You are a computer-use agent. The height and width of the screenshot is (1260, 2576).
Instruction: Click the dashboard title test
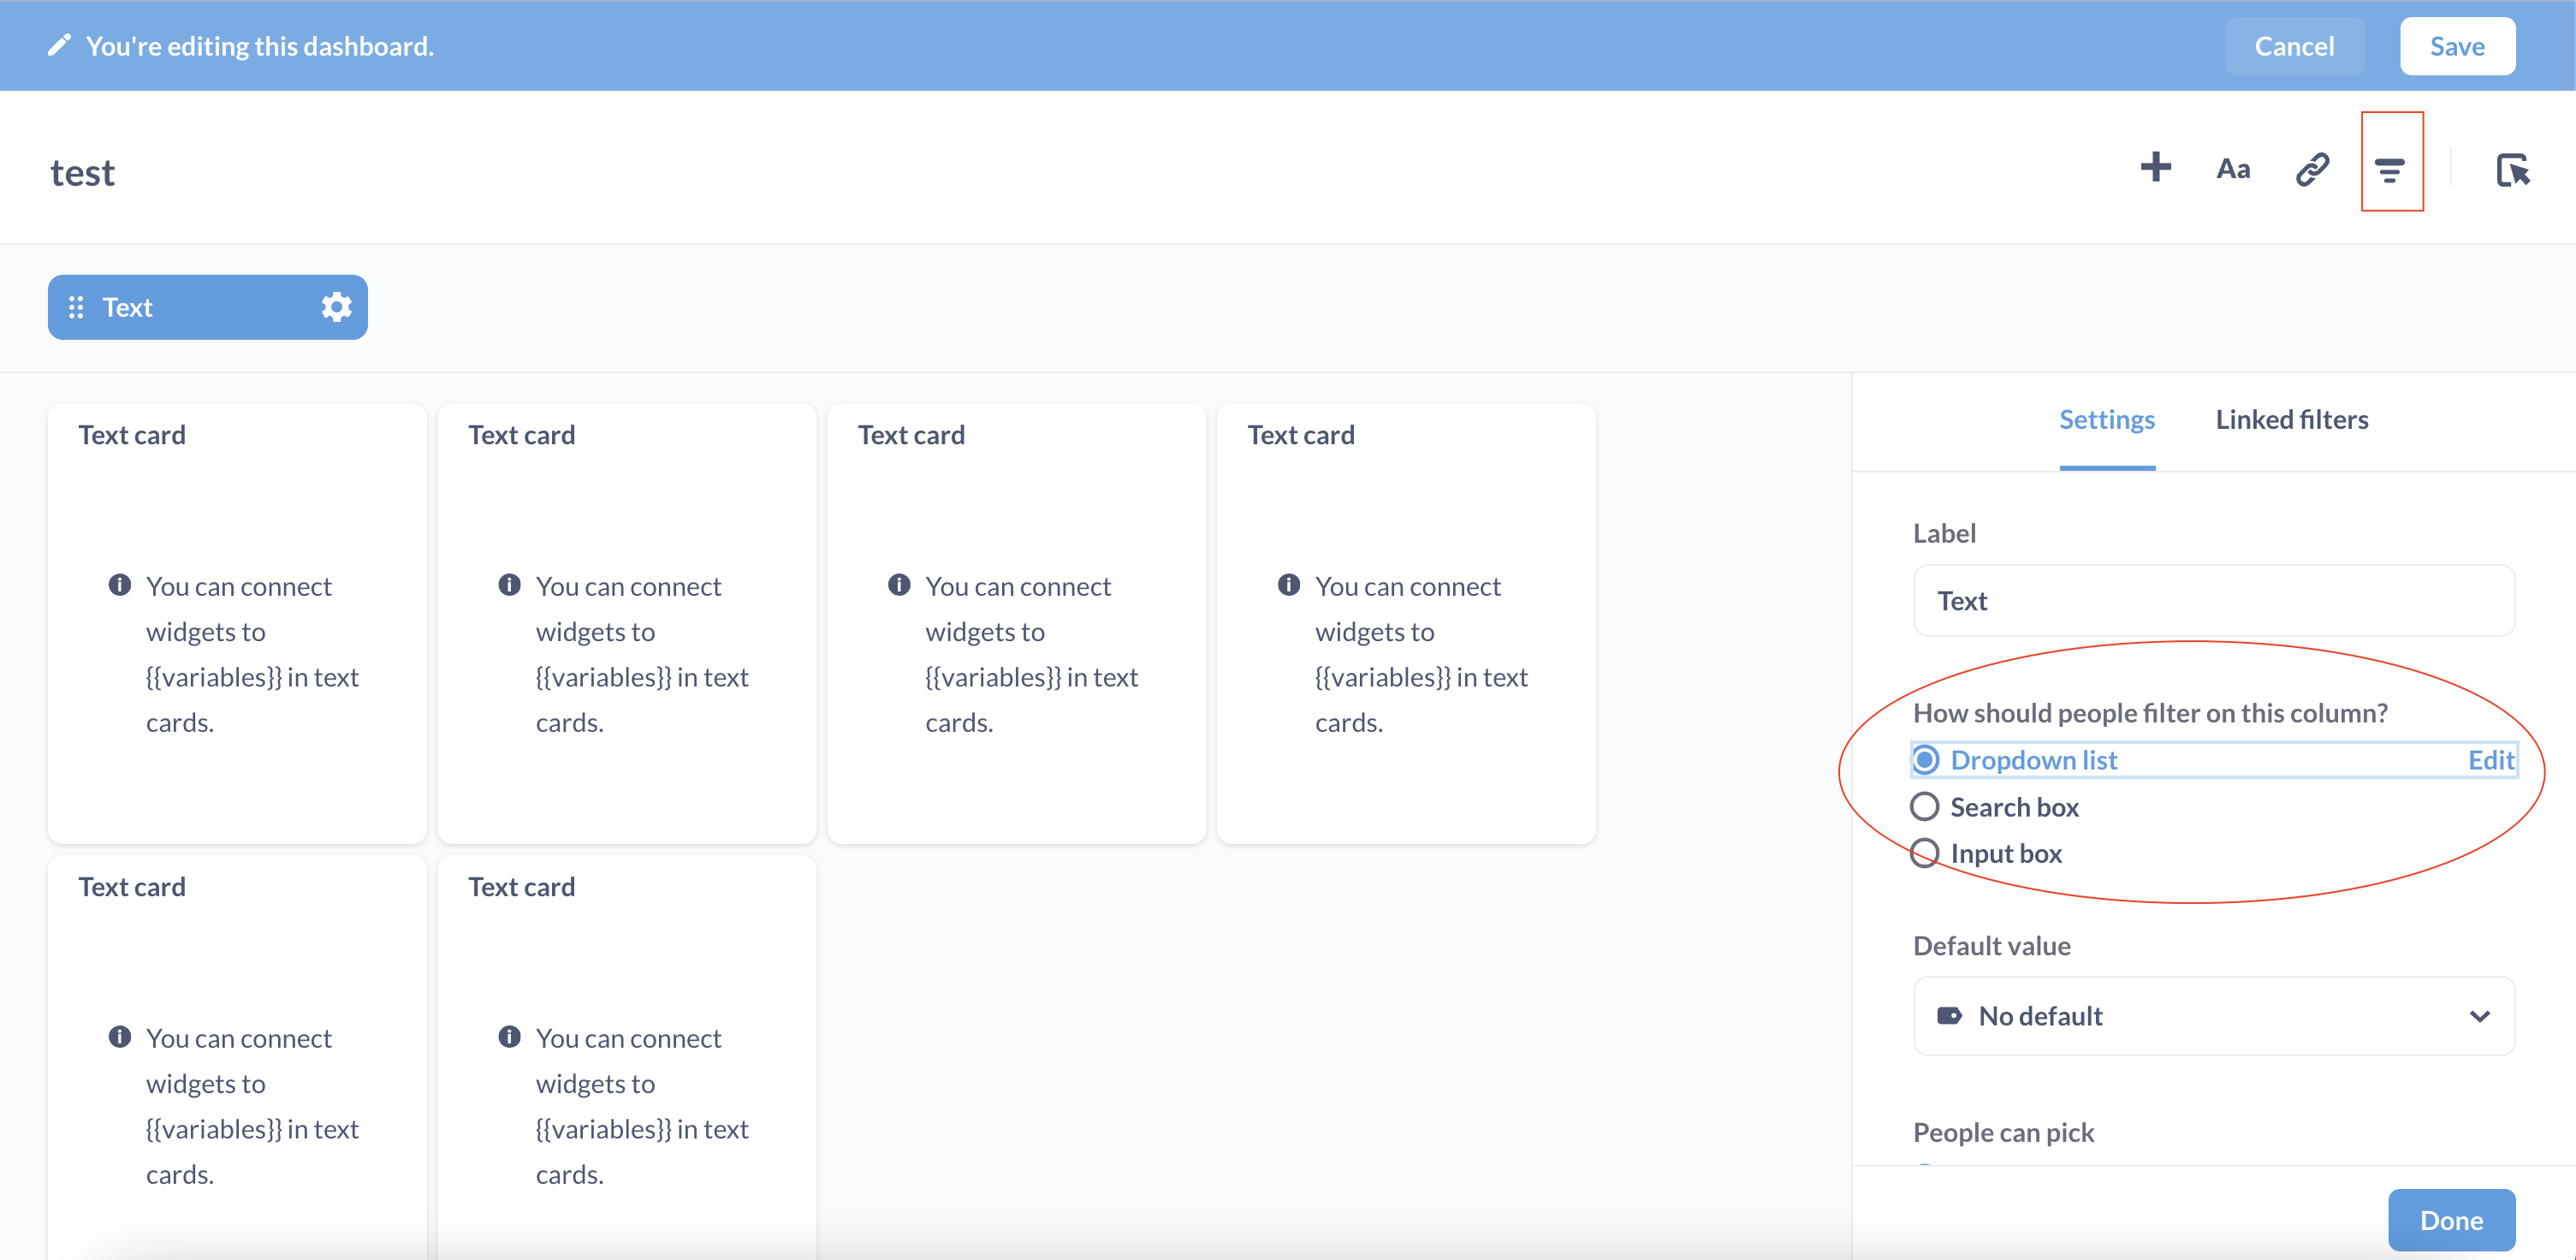point(83,173)
